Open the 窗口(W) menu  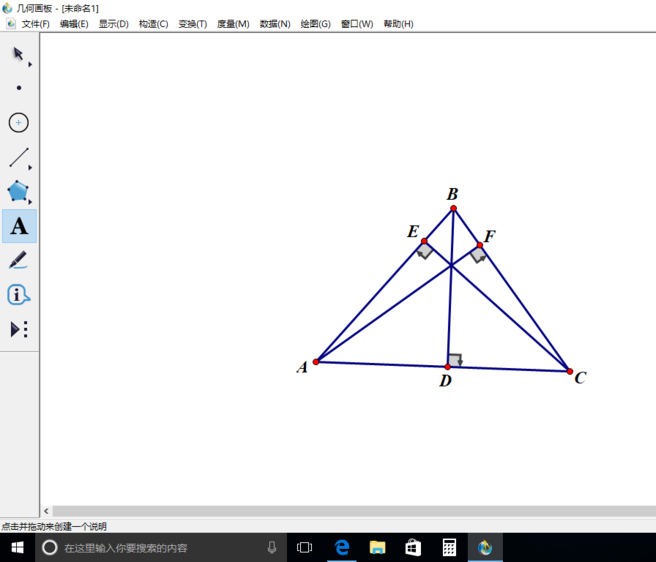pos(357,24)
